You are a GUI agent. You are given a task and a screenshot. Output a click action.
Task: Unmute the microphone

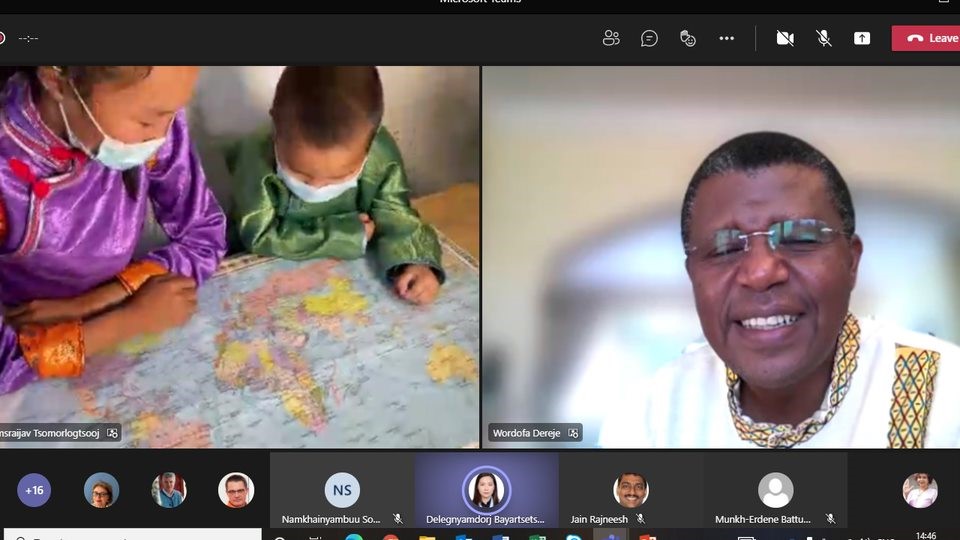coord(823,38)
